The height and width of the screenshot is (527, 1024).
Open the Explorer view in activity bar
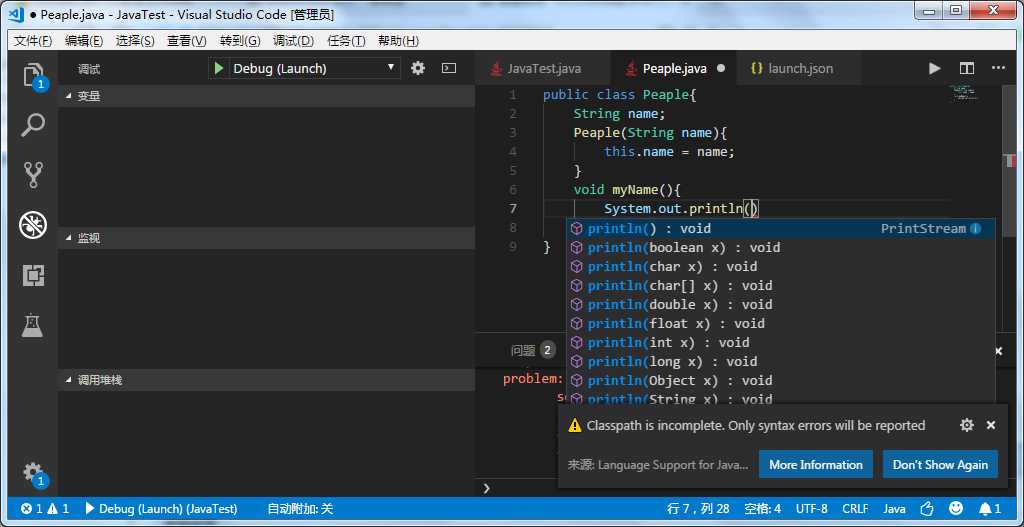33,75
